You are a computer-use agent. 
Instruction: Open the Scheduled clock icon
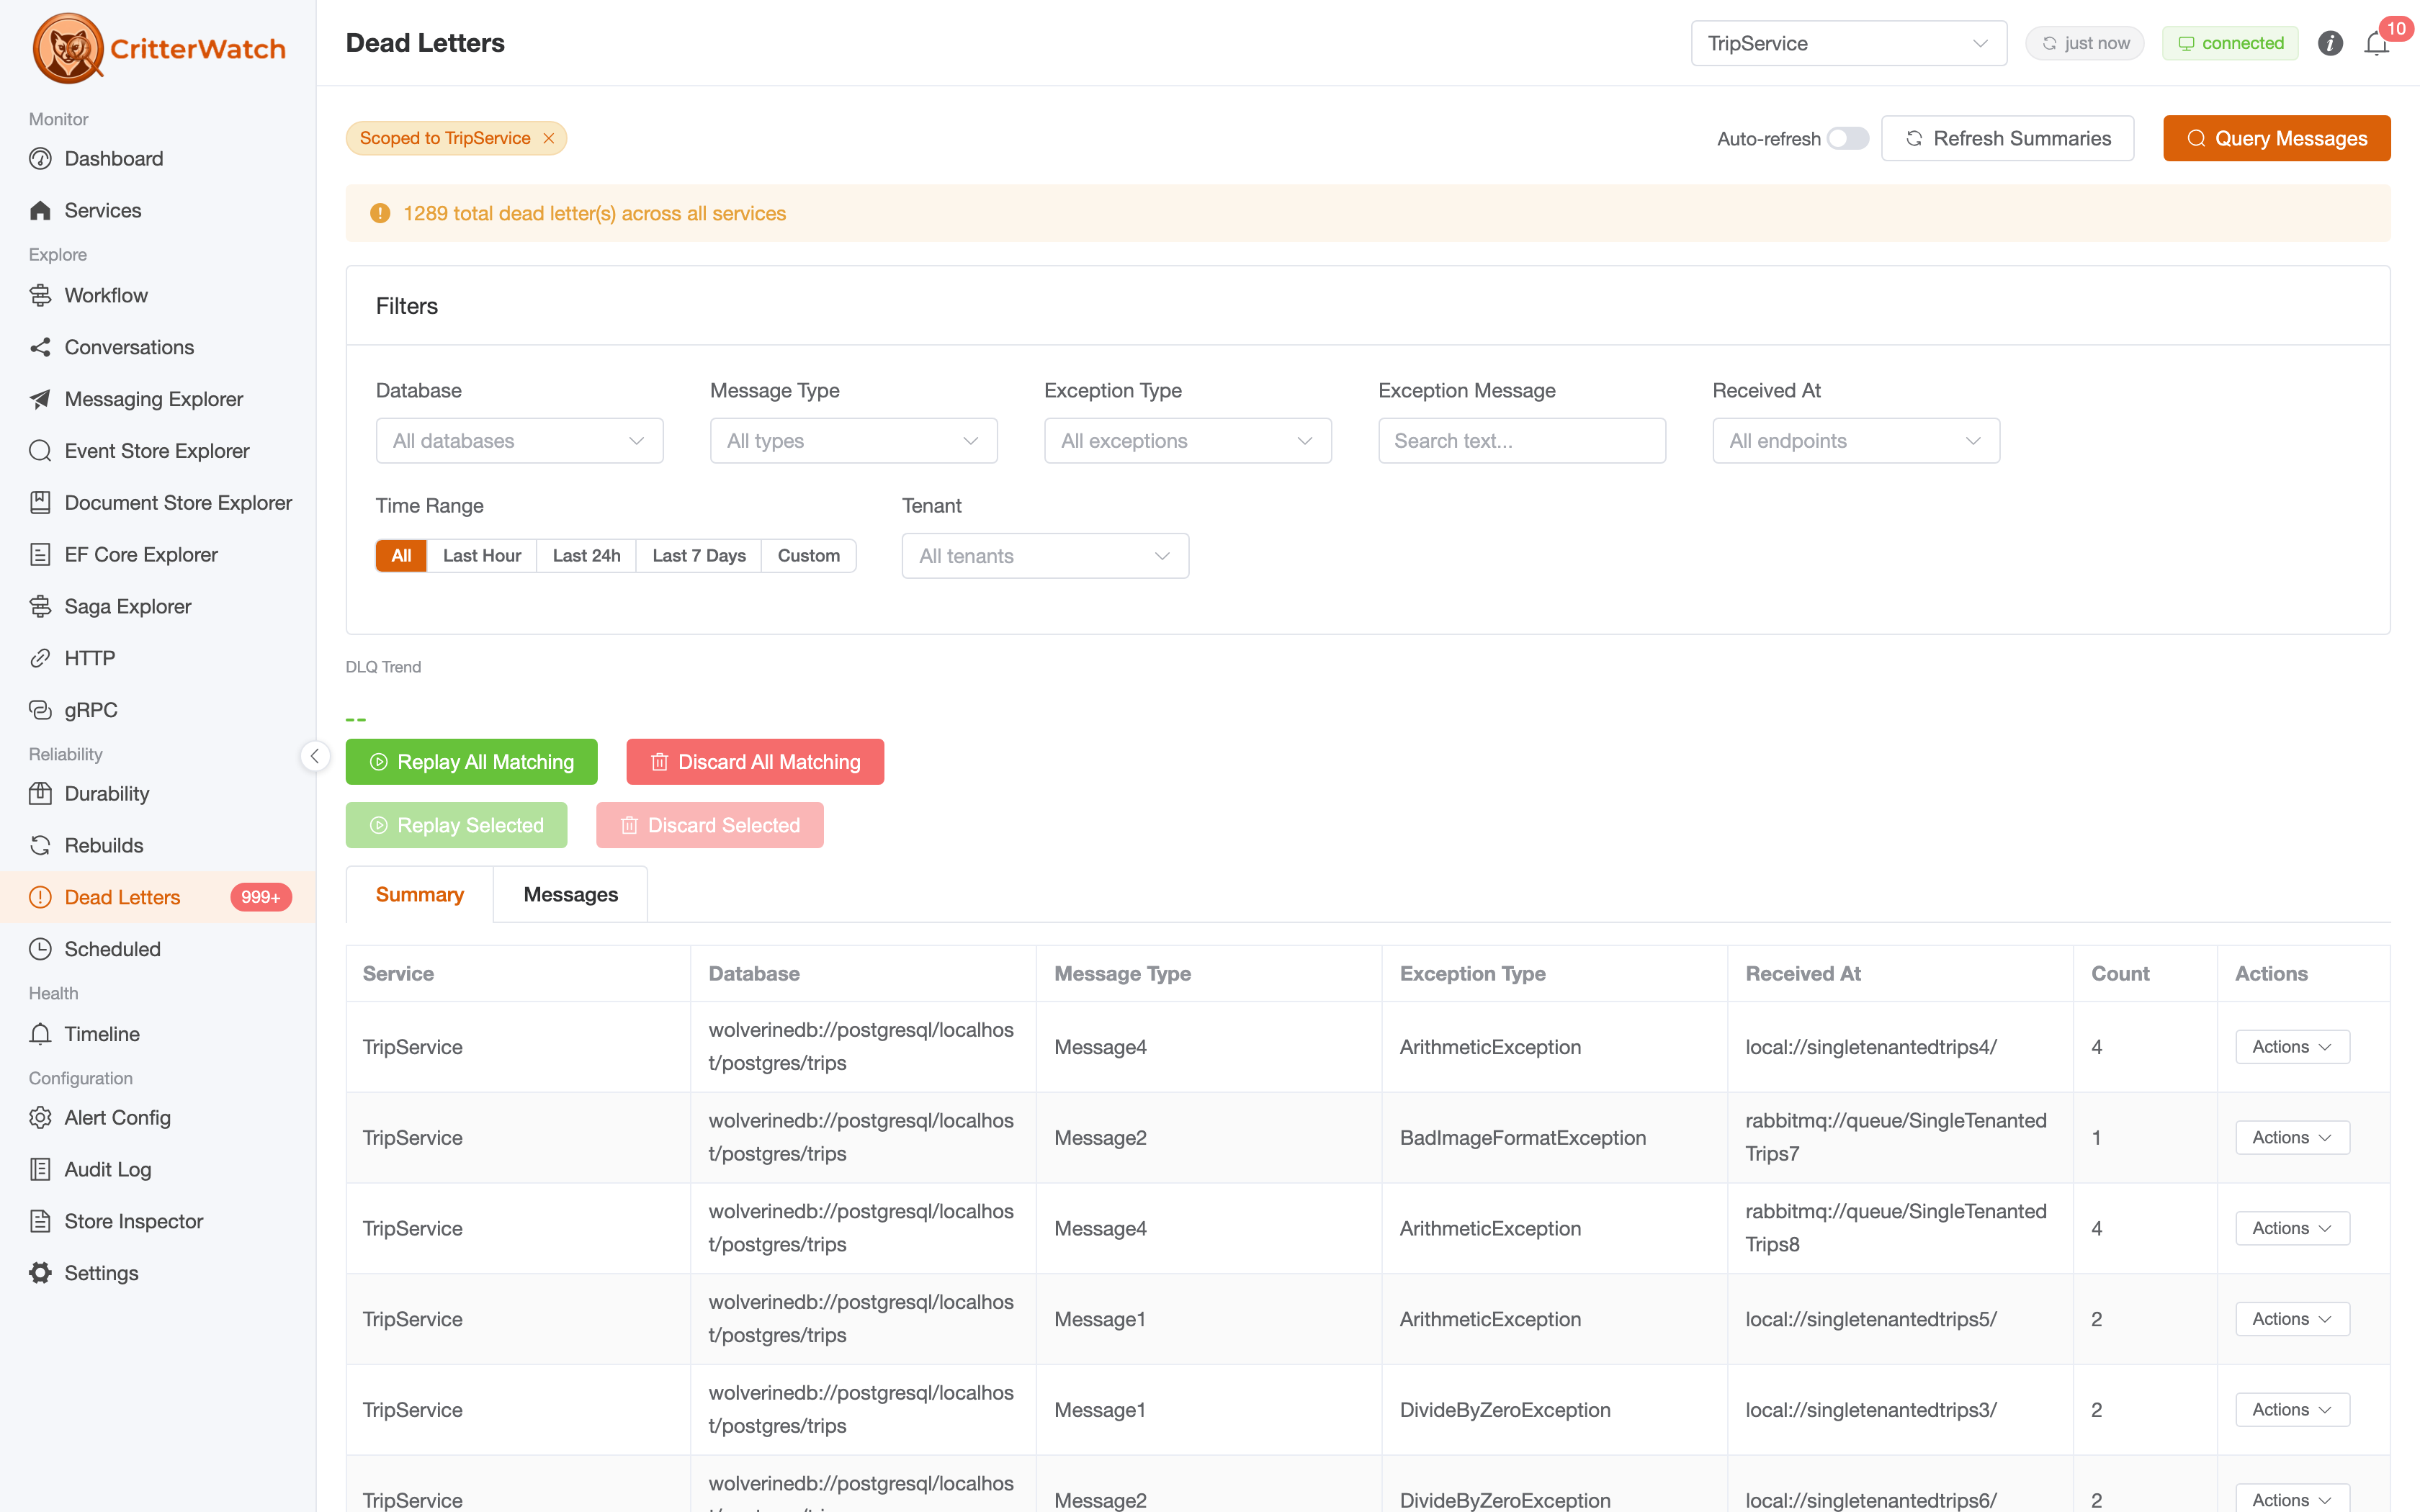pyautogui.click(x=40, y=949)
